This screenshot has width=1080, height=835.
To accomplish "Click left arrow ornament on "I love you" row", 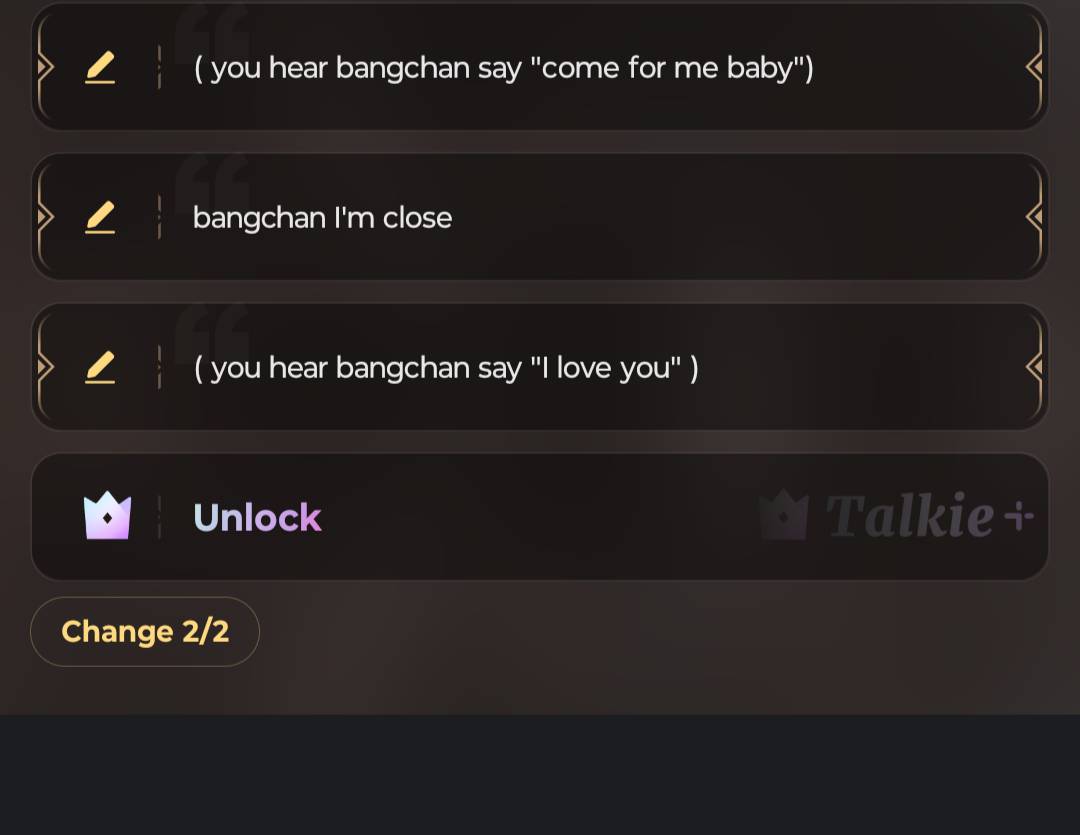I will (45, 367).
